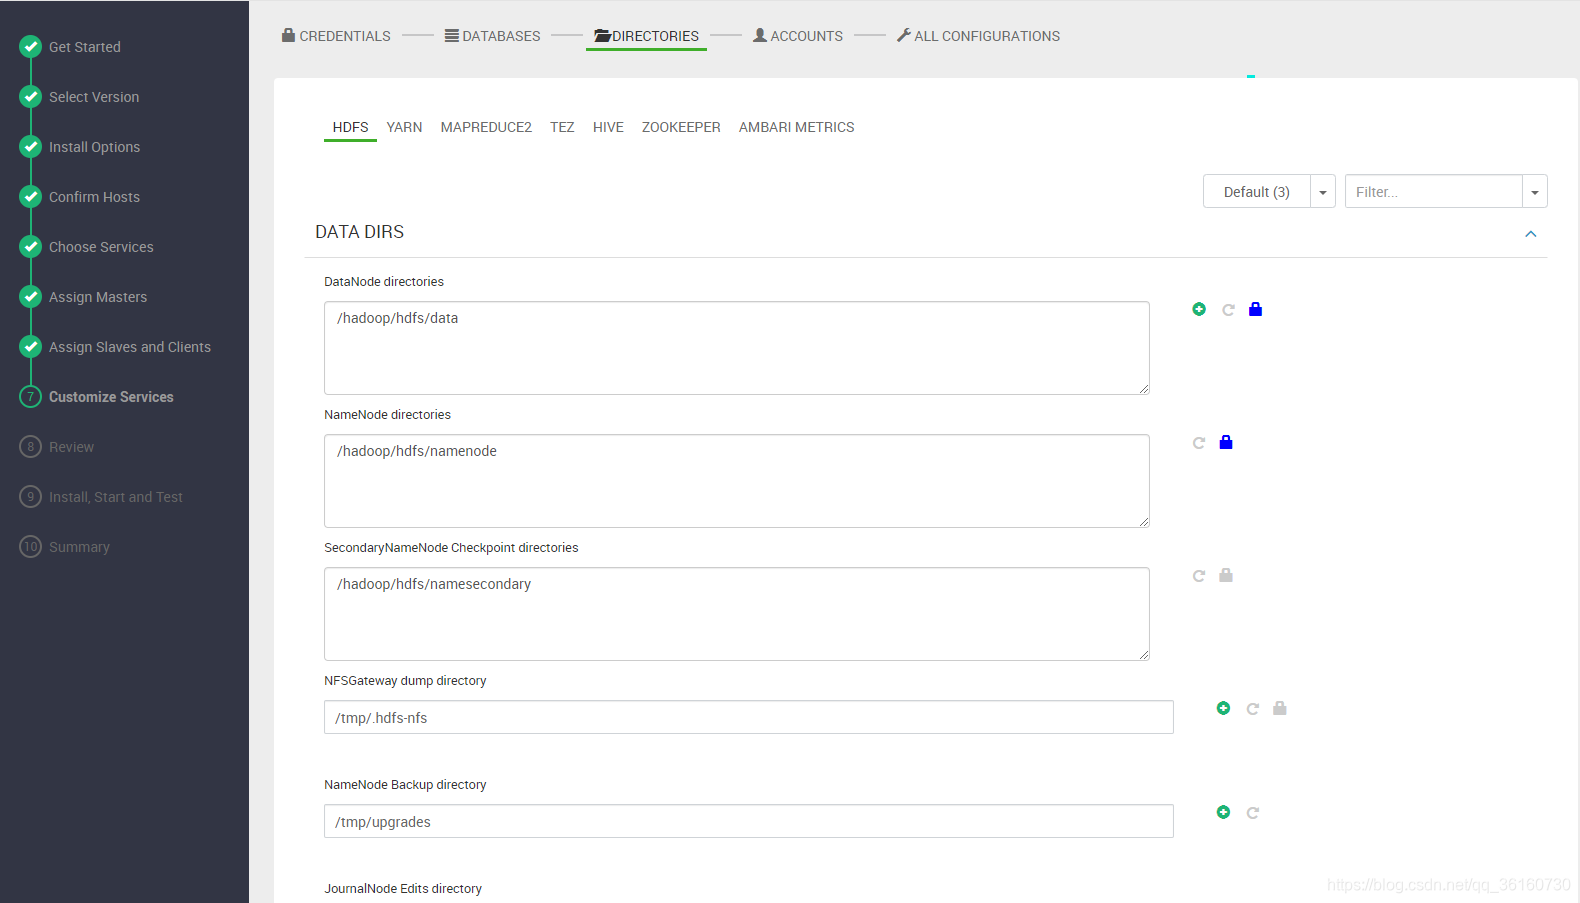
Task: Click the Choose Services checkmark step icon
Action: coord(31,246)
